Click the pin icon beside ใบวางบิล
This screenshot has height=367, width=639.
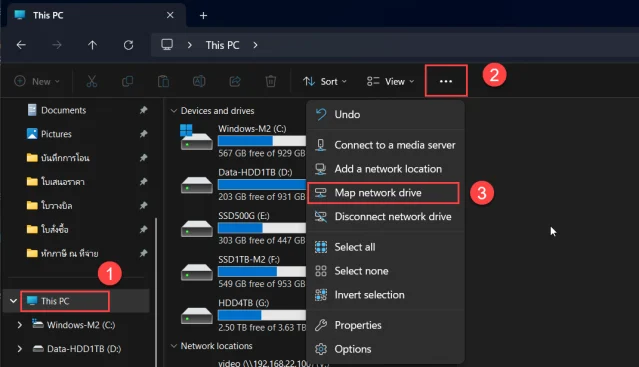(143, 205)
